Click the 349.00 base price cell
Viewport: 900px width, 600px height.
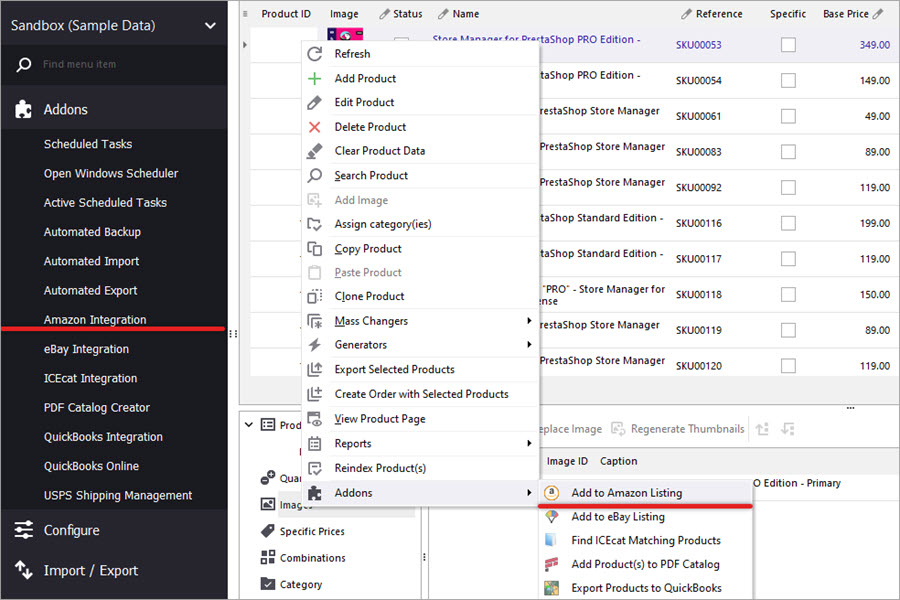pos(875,45)
